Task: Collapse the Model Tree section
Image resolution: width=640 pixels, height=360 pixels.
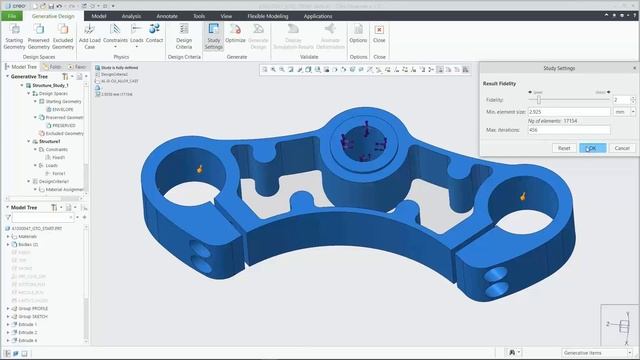Action: coord(7,207)
